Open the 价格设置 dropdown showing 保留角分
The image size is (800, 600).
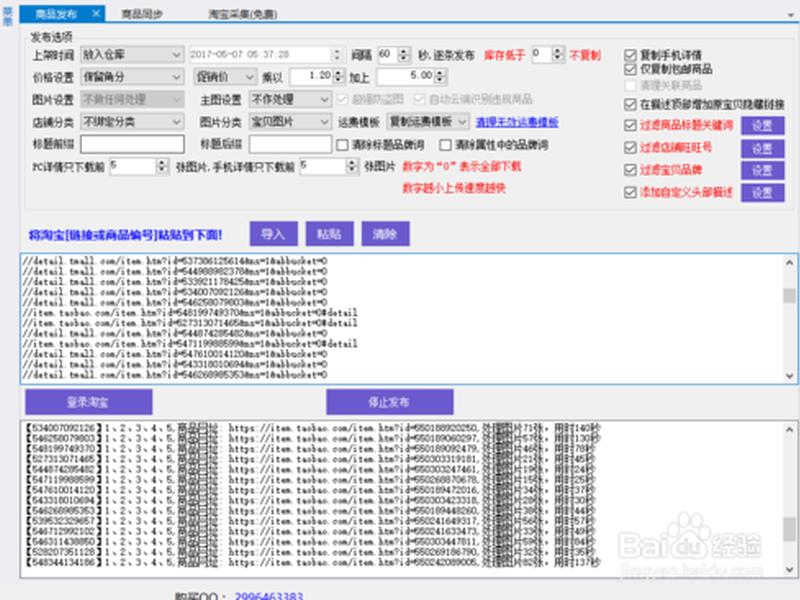coord(132,77)
